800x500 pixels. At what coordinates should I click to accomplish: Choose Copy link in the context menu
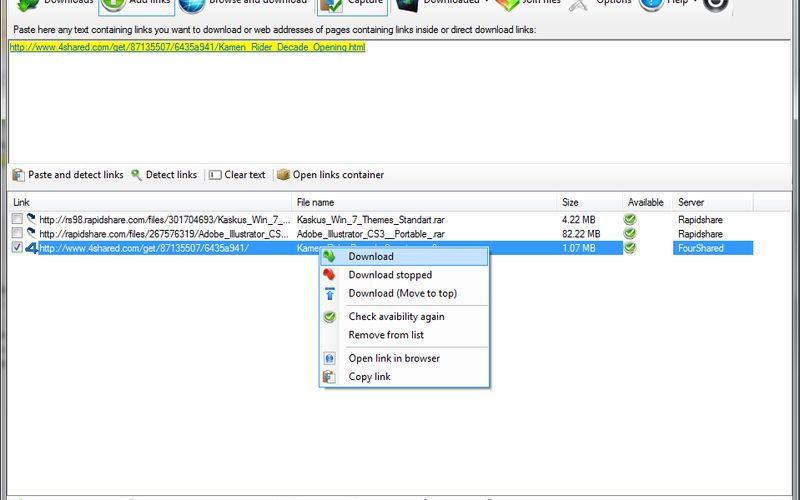click(404, 377)
